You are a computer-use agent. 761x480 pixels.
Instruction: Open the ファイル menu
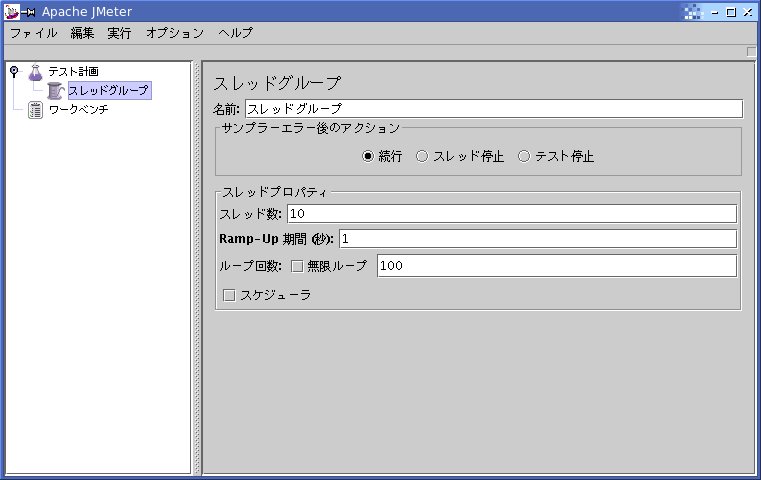tap(33, 33)
